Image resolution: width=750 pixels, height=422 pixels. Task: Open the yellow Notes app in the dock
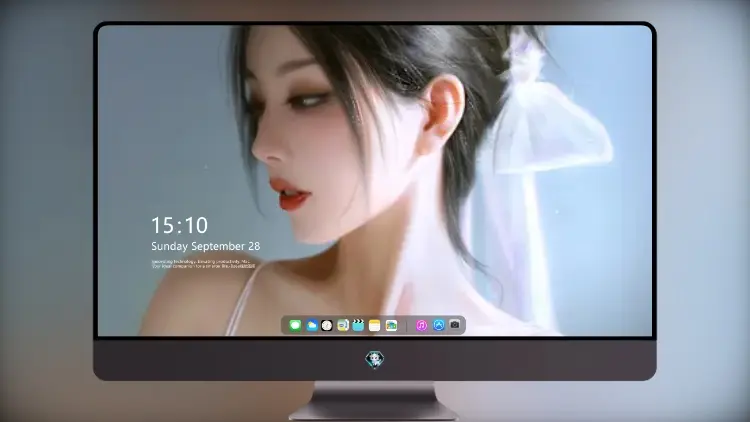point(375,325)
